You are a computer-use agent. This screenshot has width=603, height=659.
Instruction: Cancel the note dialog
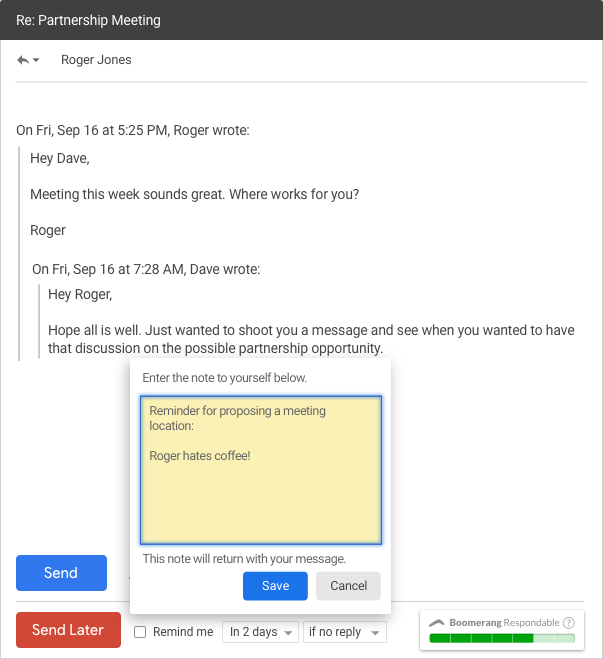coord(348,586)
